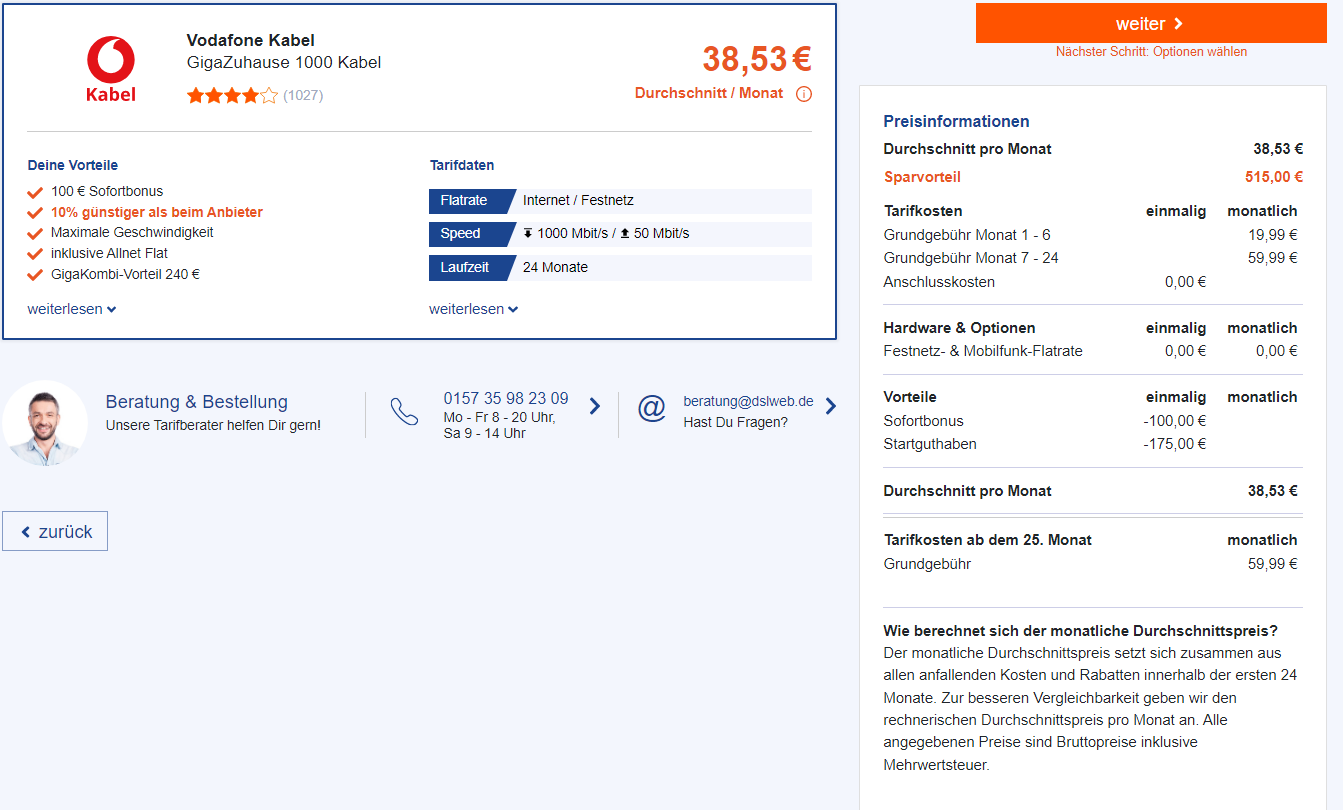
Task: Click the checkmark beside Maximale Geschwindigkeit
Action: tap(36, 233)
